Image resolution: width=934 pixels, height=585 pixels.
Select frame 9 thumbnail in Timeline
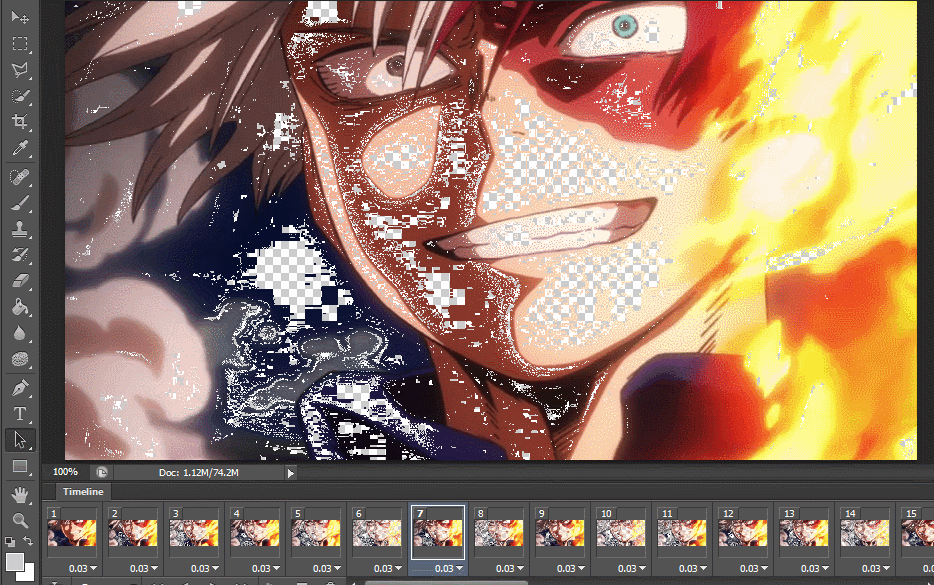click(560, 533)
